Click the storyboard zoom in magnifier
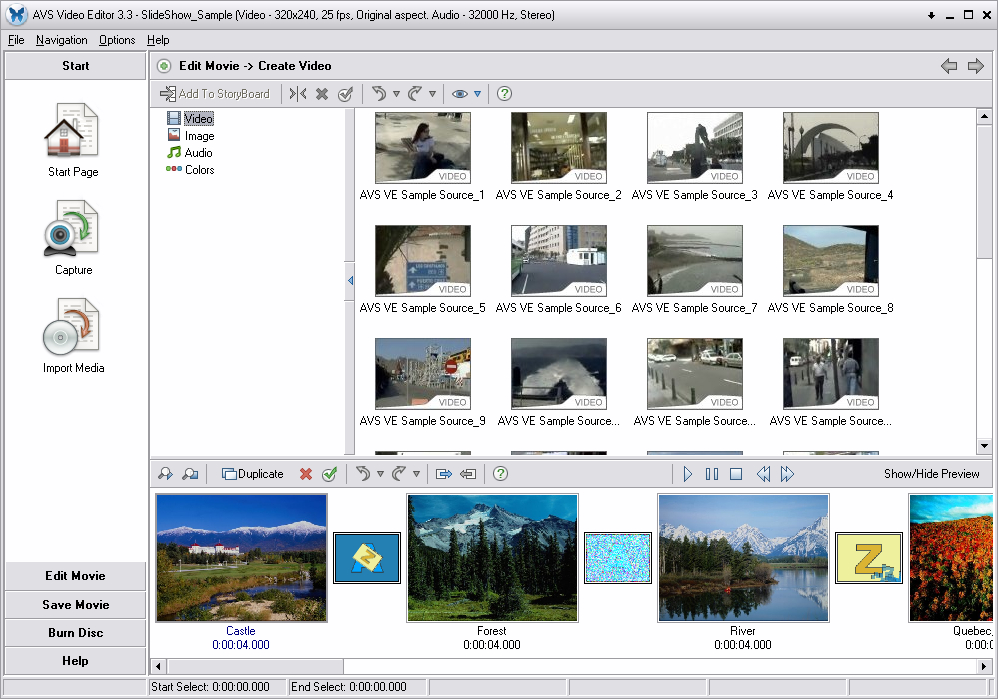 click(x=166, y=474)
